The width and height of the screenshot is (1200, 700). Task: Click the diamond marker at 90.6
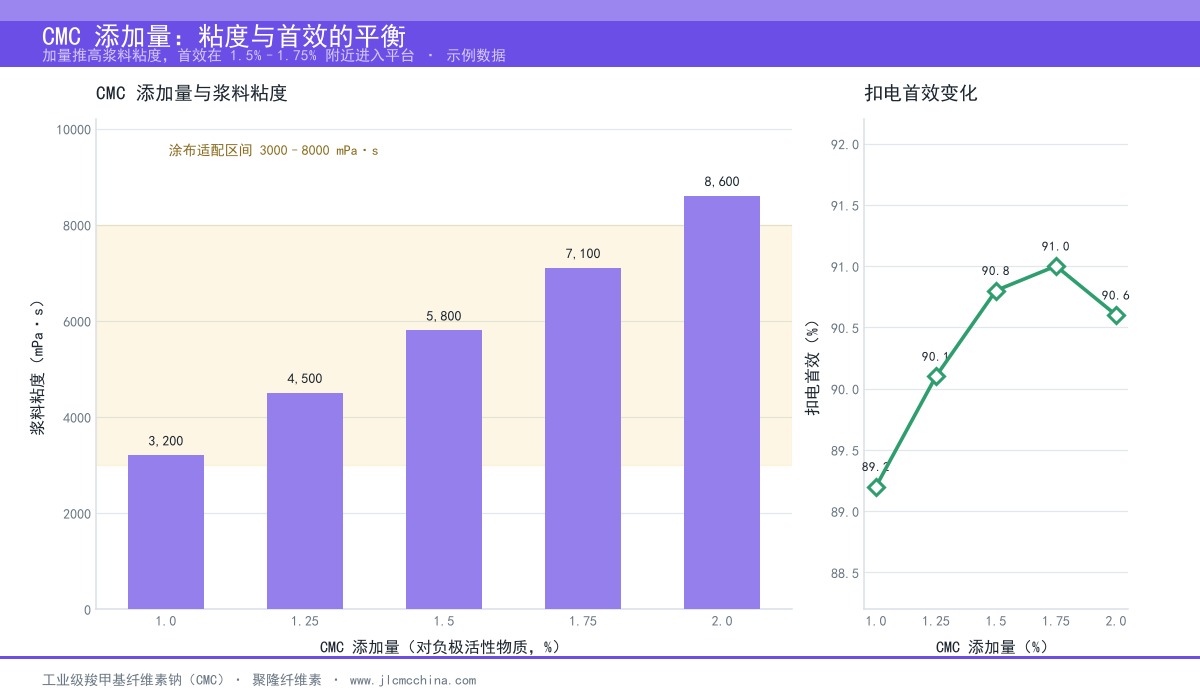click(1116, 316)
